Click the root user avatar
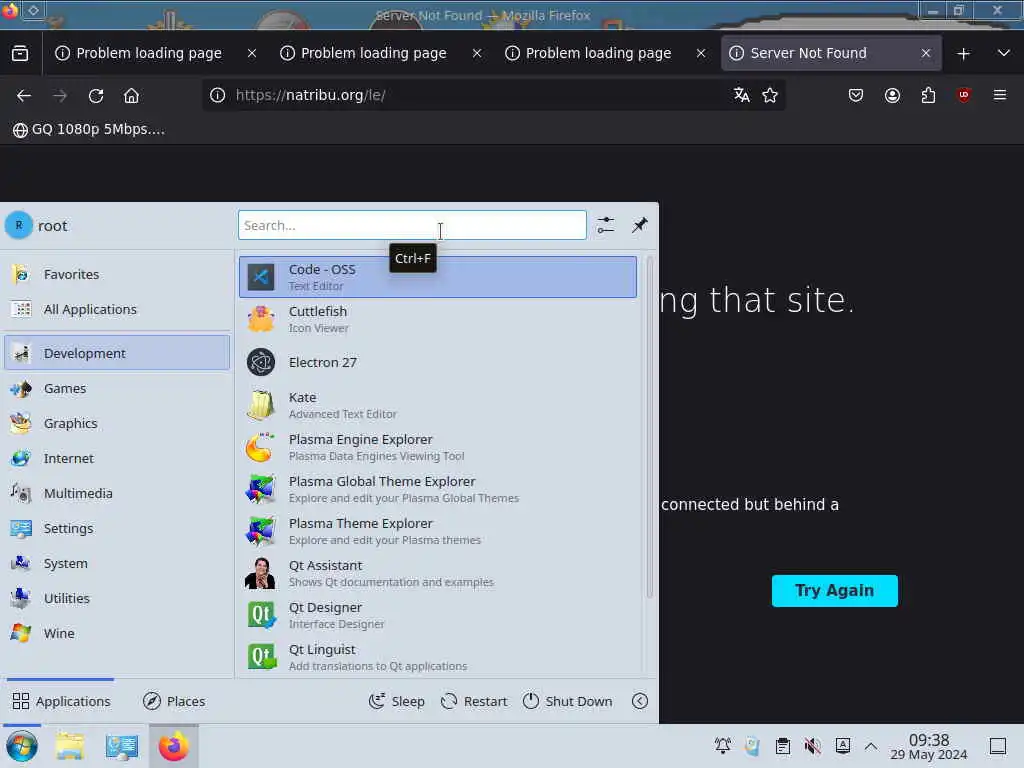 (19, 225)
